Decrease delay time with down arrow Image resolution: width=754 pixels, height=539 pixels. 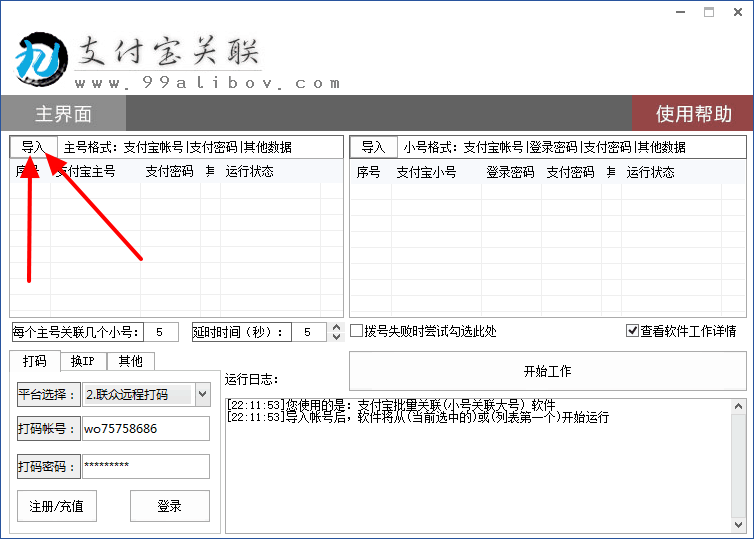click(337, 337)
